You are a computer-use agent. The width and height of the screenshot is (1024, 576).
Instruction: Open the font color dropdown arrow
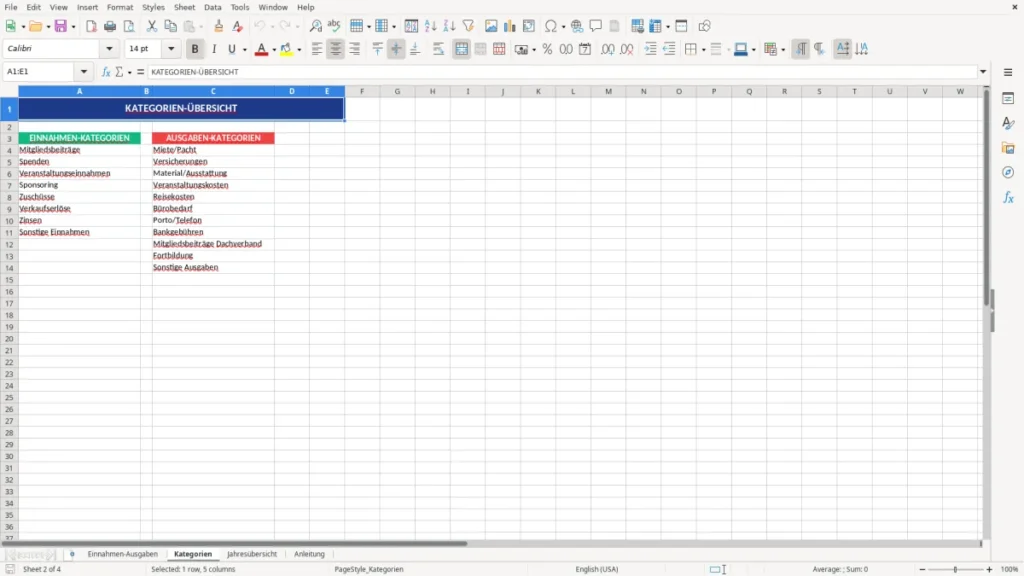point(274,50)
